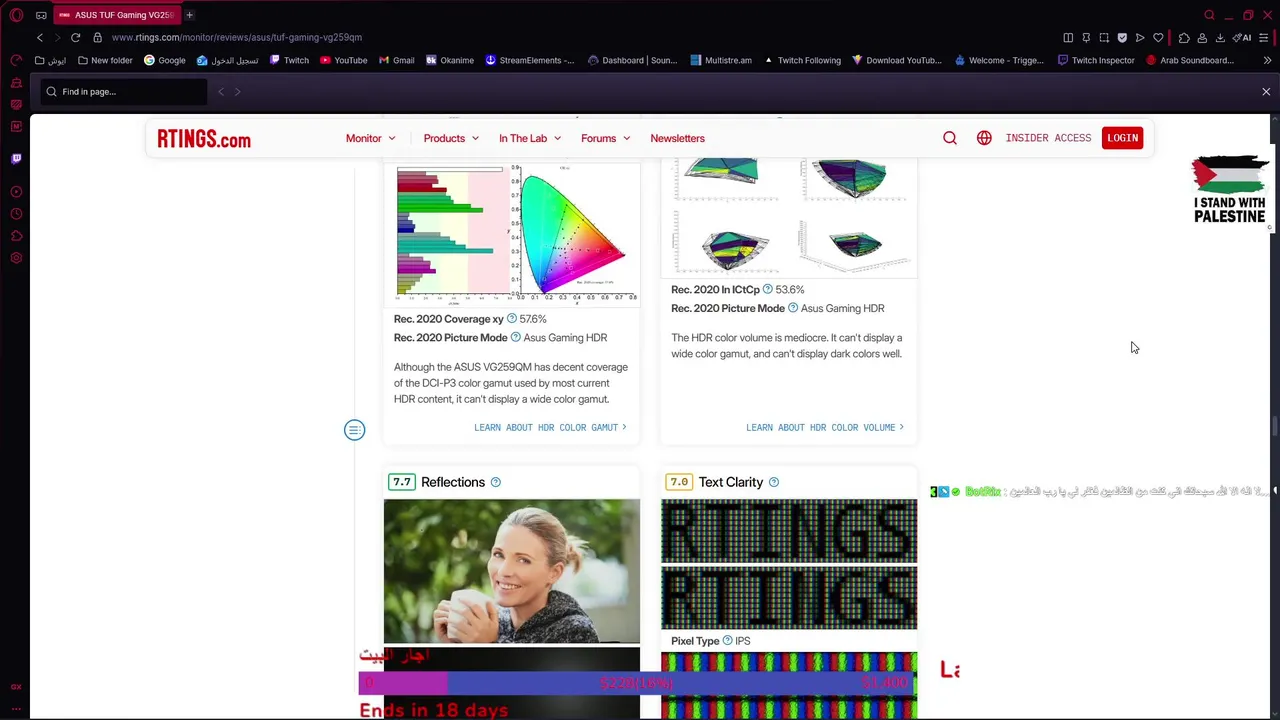Open the Twitch Inspector bookmark
Image resolution: width=1280 pixels, height=720 pixels.
pos(1096,60)
